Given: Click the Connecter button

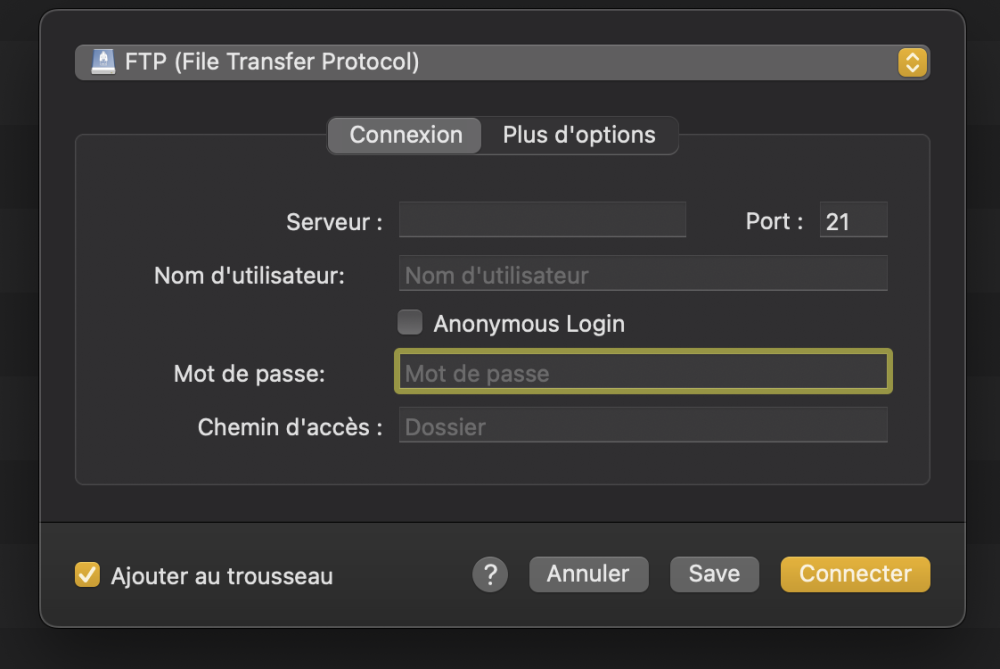Looking at the screenshot, I should (855, 574).
